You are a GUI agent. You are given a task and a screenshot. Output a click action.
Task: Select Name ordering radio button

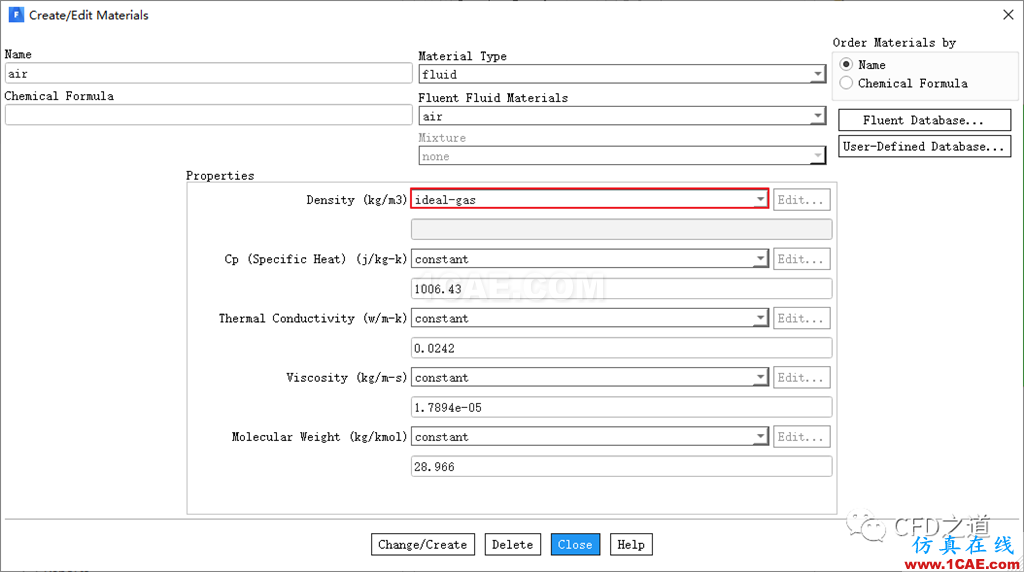(846, 64)
